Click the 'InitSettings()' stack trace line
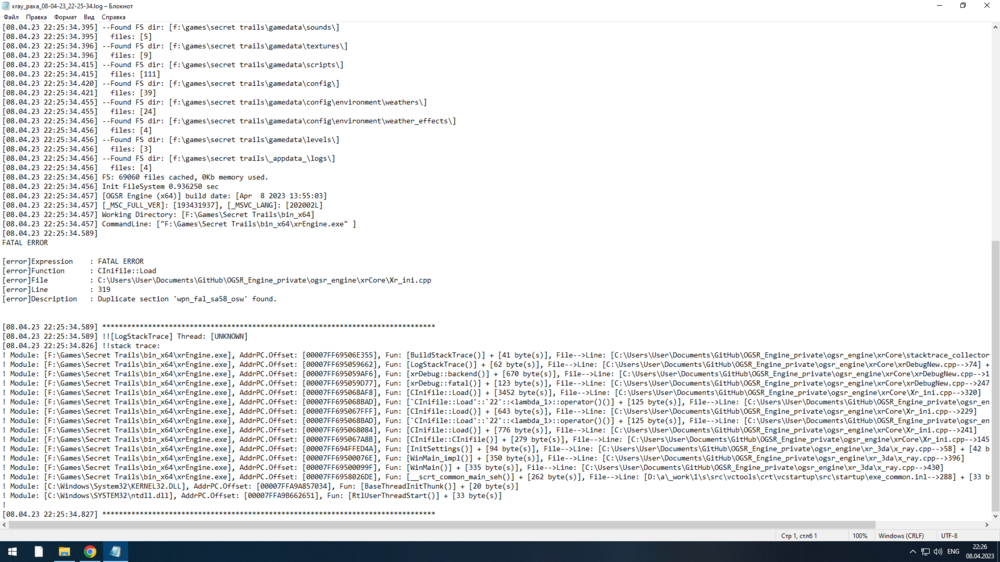Viewport: 1000px width, 562px height. tap(496, 449)
